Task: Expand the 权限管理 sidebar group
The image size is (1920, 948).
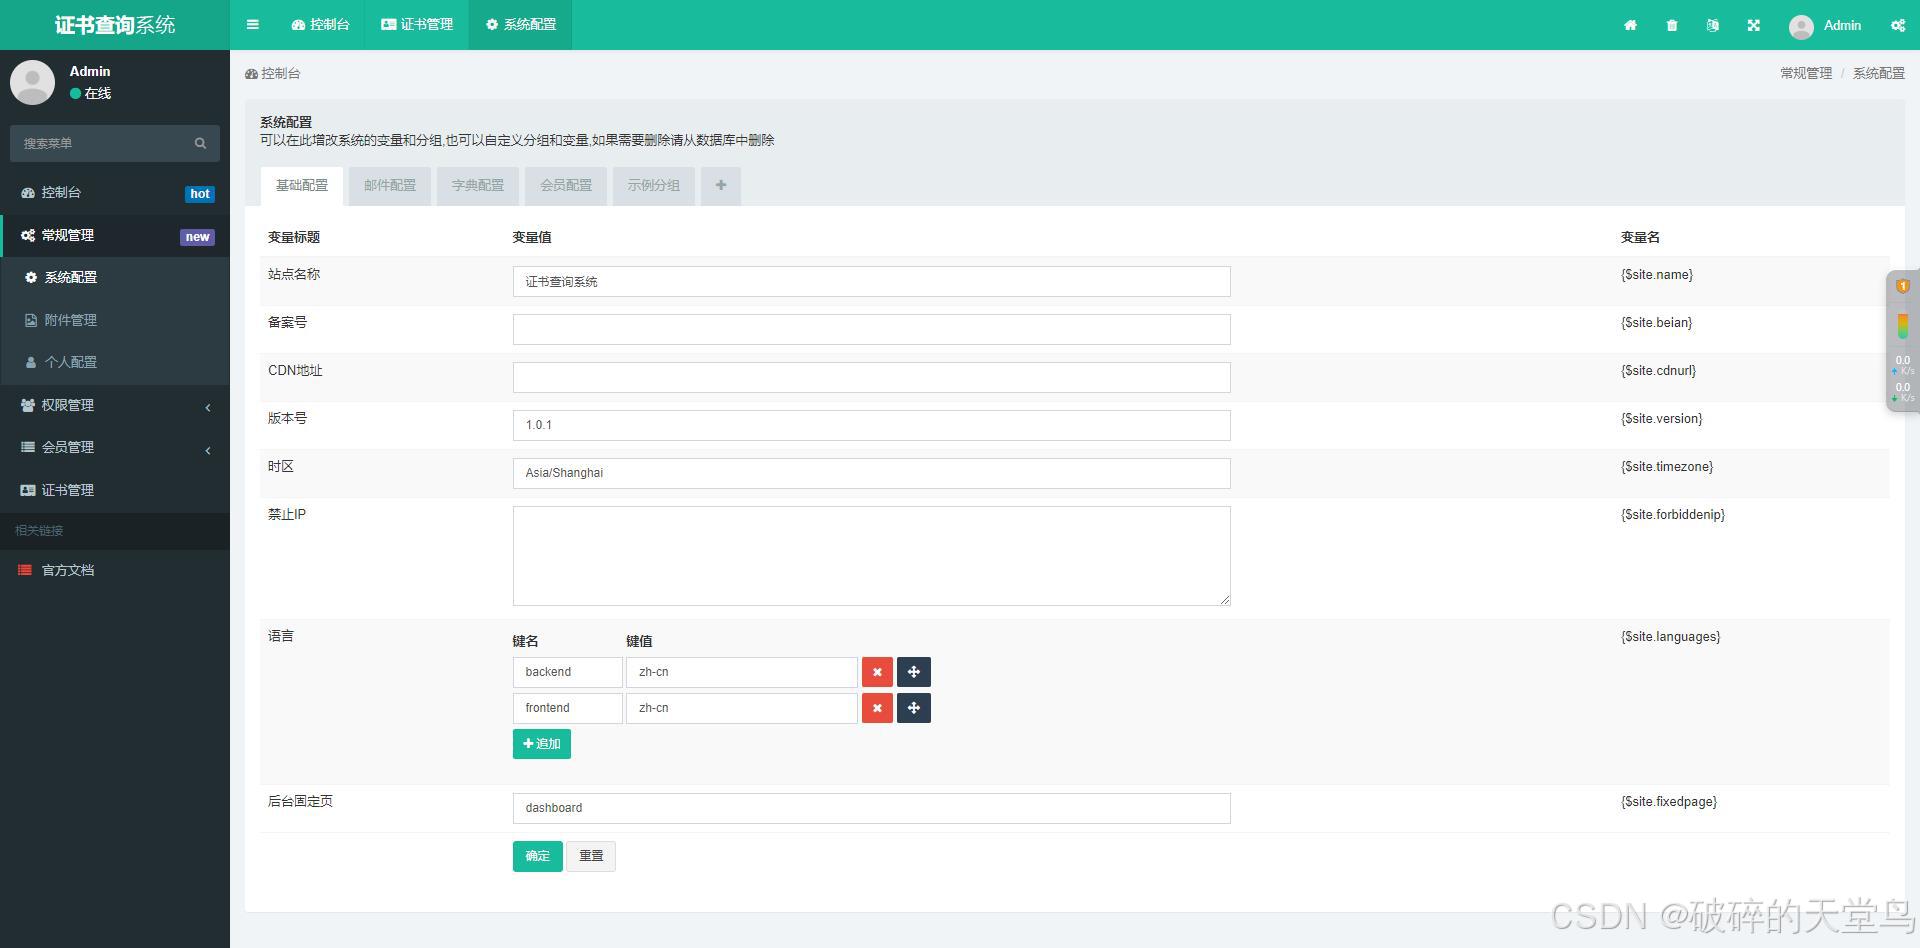Action: tap(115, 405)
